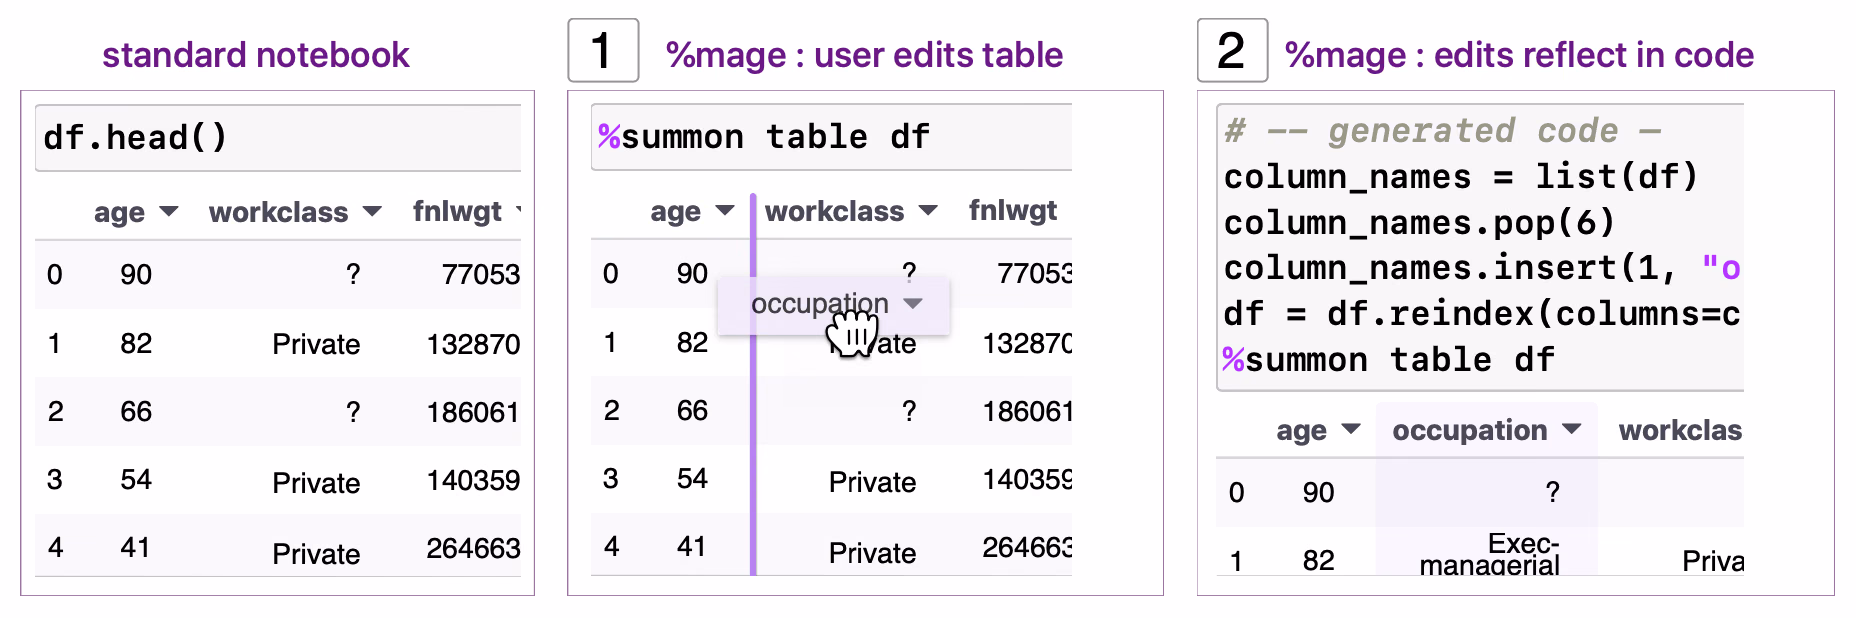Open workclass column dropdown in standard notebook
This screenshot has height=618, width=1856.
(x=373, y=212)
